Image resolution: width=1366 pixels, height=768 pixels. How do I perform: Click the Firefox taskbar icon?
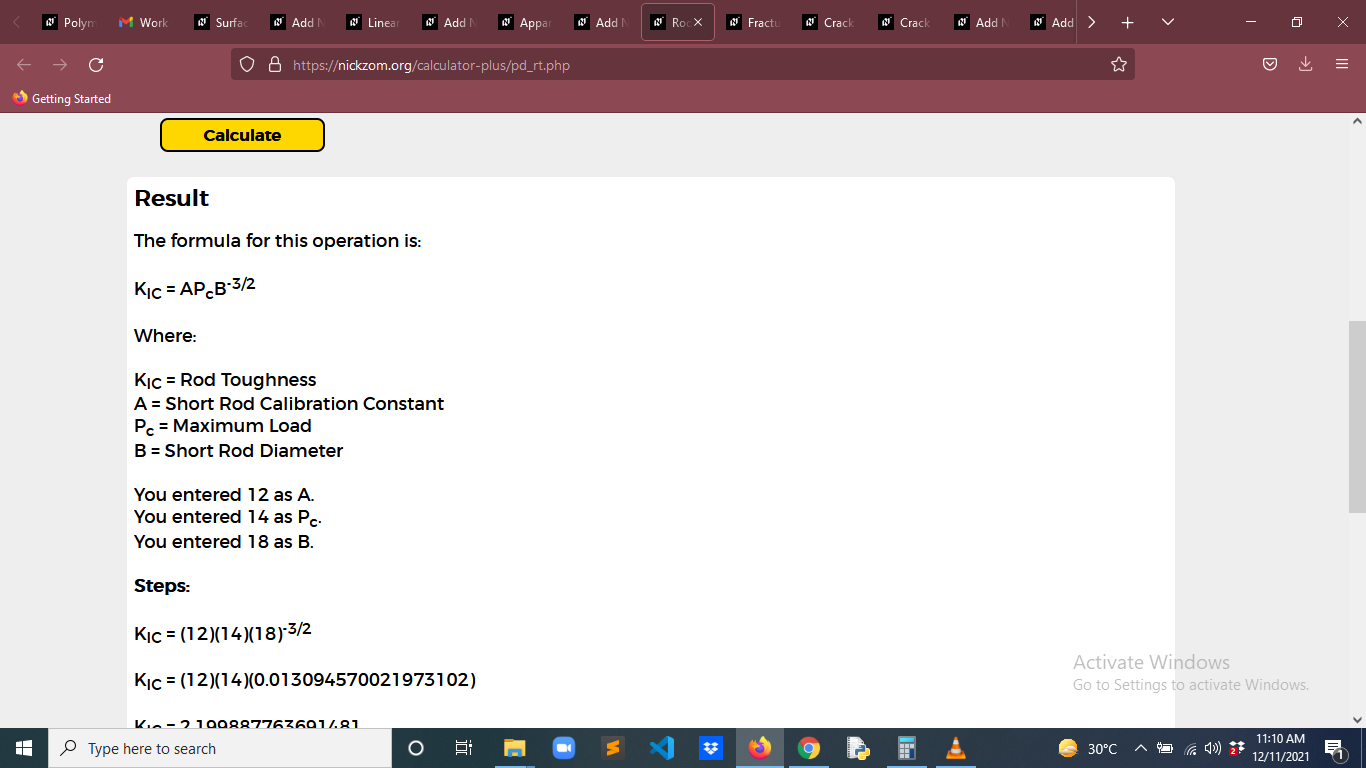pos(760,748)
